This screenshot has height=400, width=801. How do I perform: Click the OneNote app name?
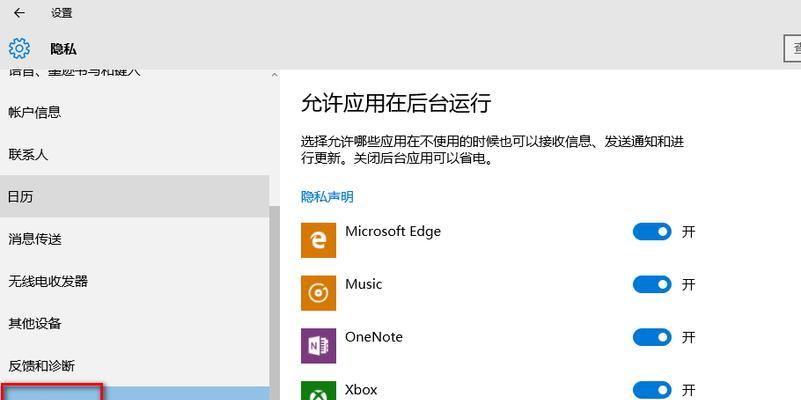[374, 337]
